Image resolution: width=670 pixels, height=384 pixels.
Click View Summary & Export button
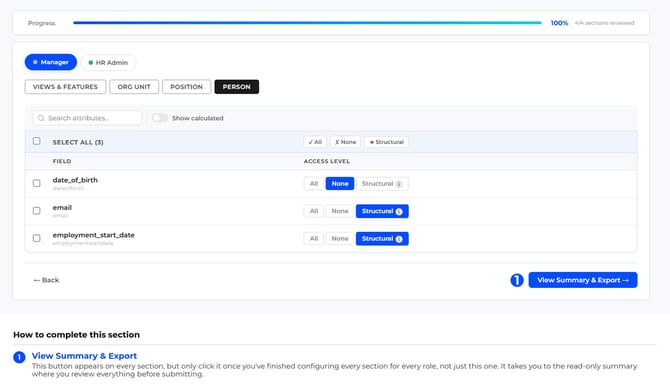583,280
